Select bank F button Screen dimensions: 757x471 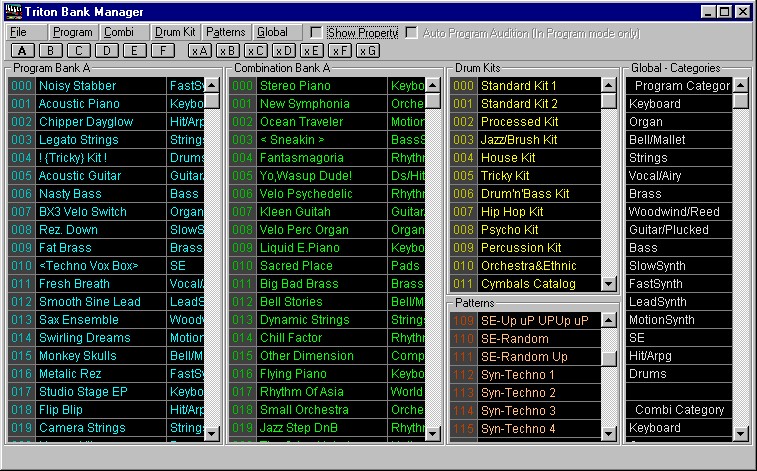point(163,50)
